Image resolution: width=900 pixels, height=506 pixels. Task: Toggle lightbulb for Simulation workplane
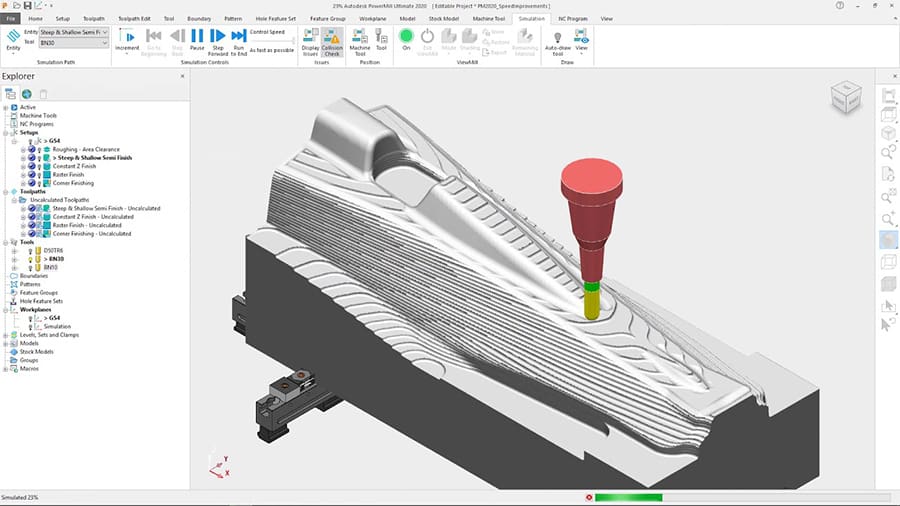(30, 326)
